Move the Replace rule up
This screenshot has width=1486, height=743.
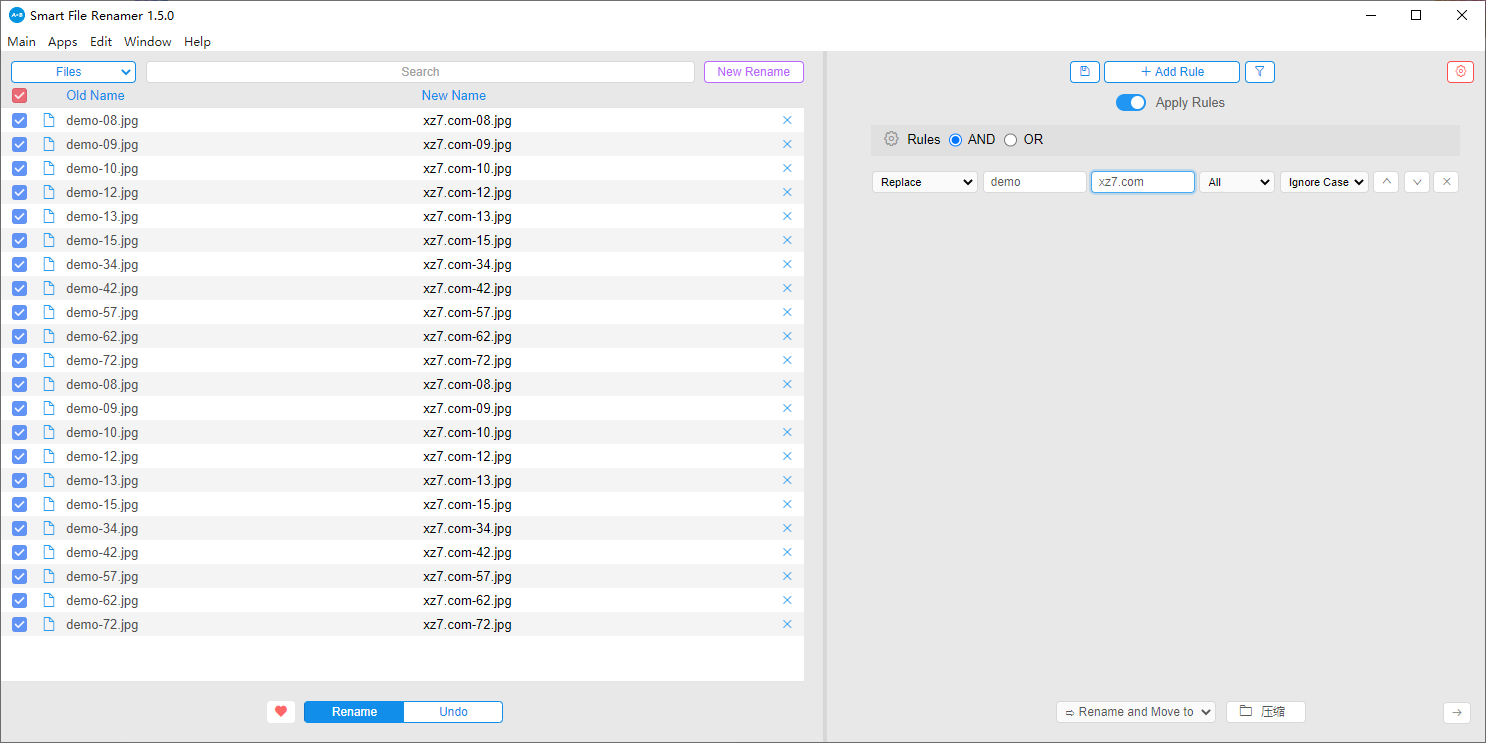[x=1386, y=182]
